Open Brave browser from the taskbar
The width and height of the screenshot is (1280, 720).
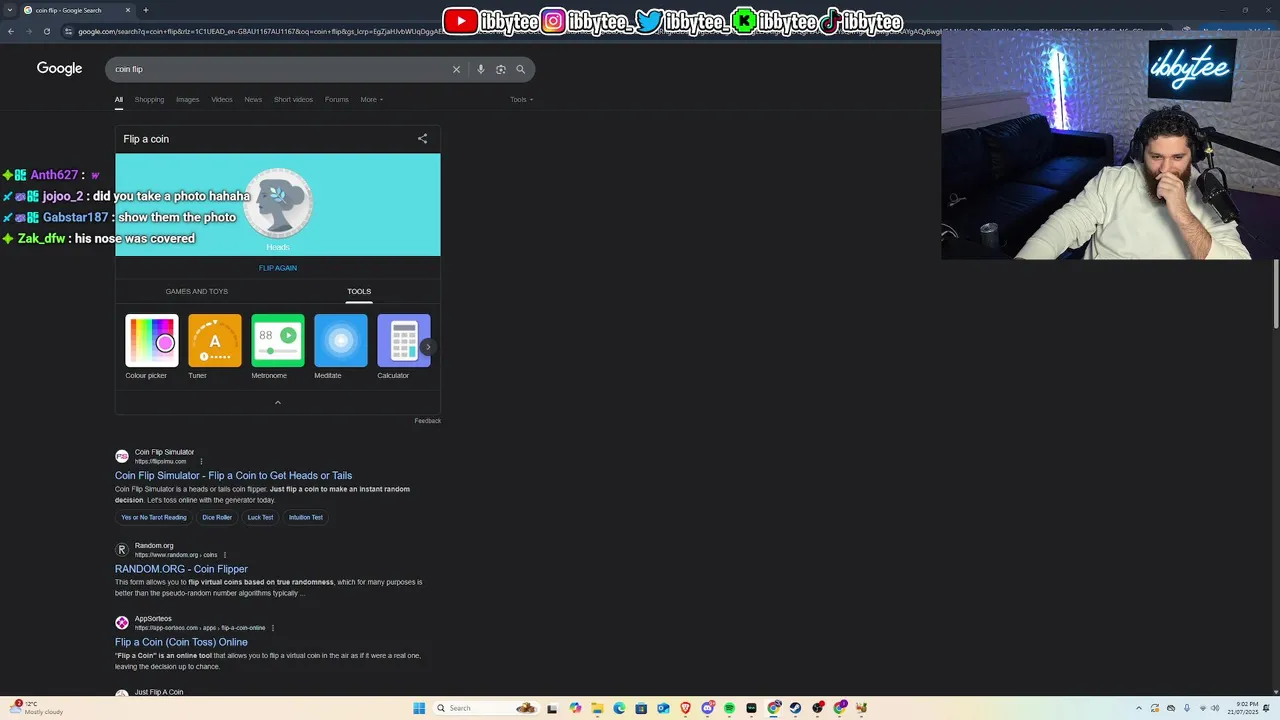tap(685, 708)
